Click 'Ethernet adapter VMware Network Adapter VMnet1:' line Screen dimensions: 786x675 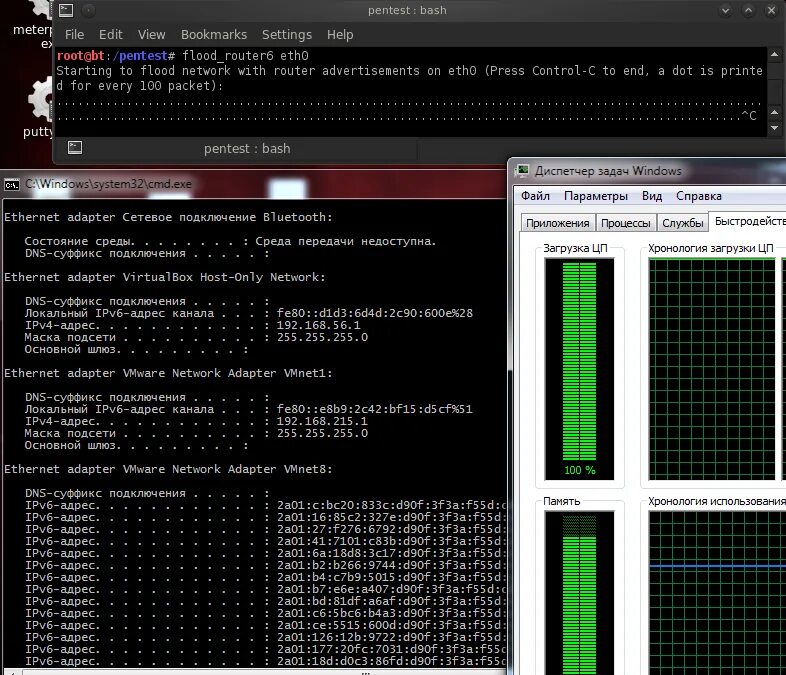(168, 373)
